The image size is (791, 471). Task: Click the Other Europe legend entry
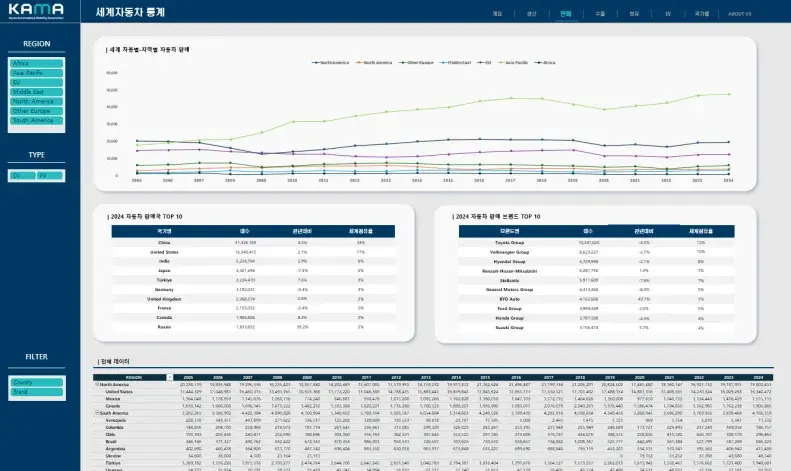click(416, 63)
